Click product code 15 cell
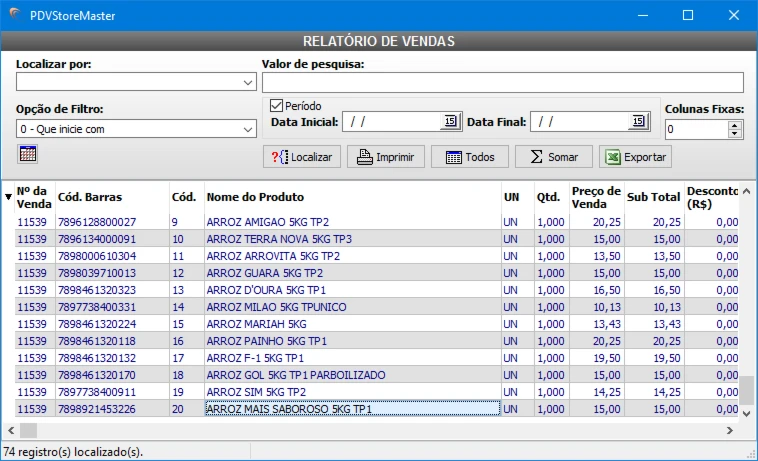This screenshot has height=461, width=758. 187,324
